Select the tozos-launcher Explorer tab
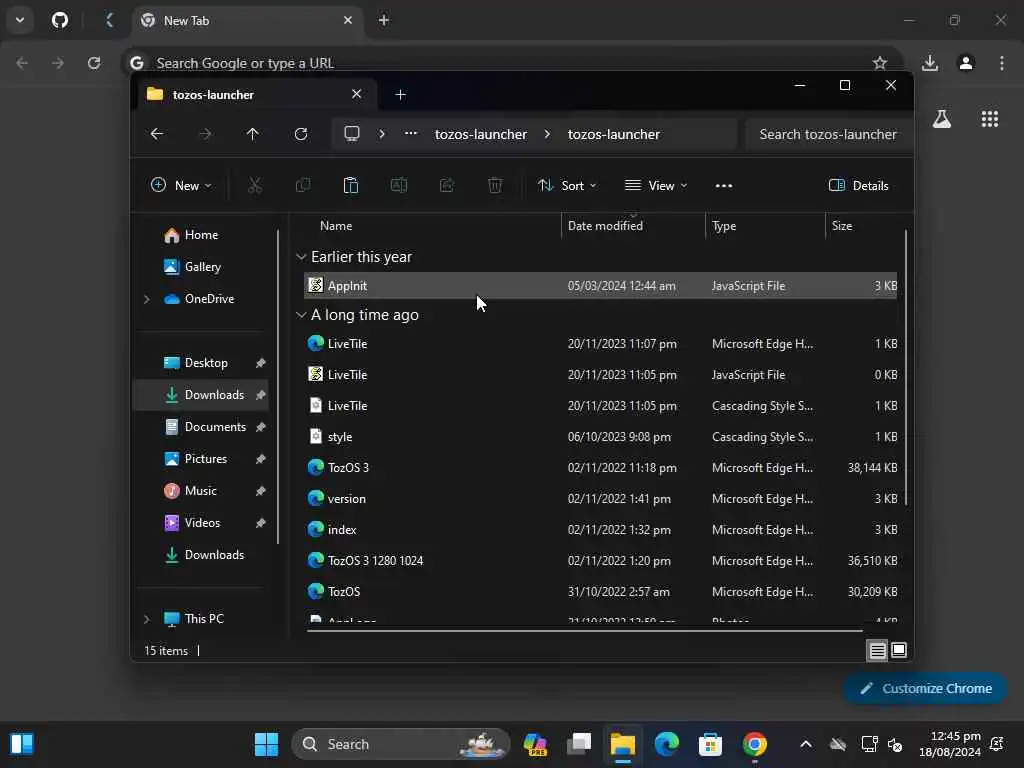Viewport: 1024px width, 768px height. [x=253, y=95]
